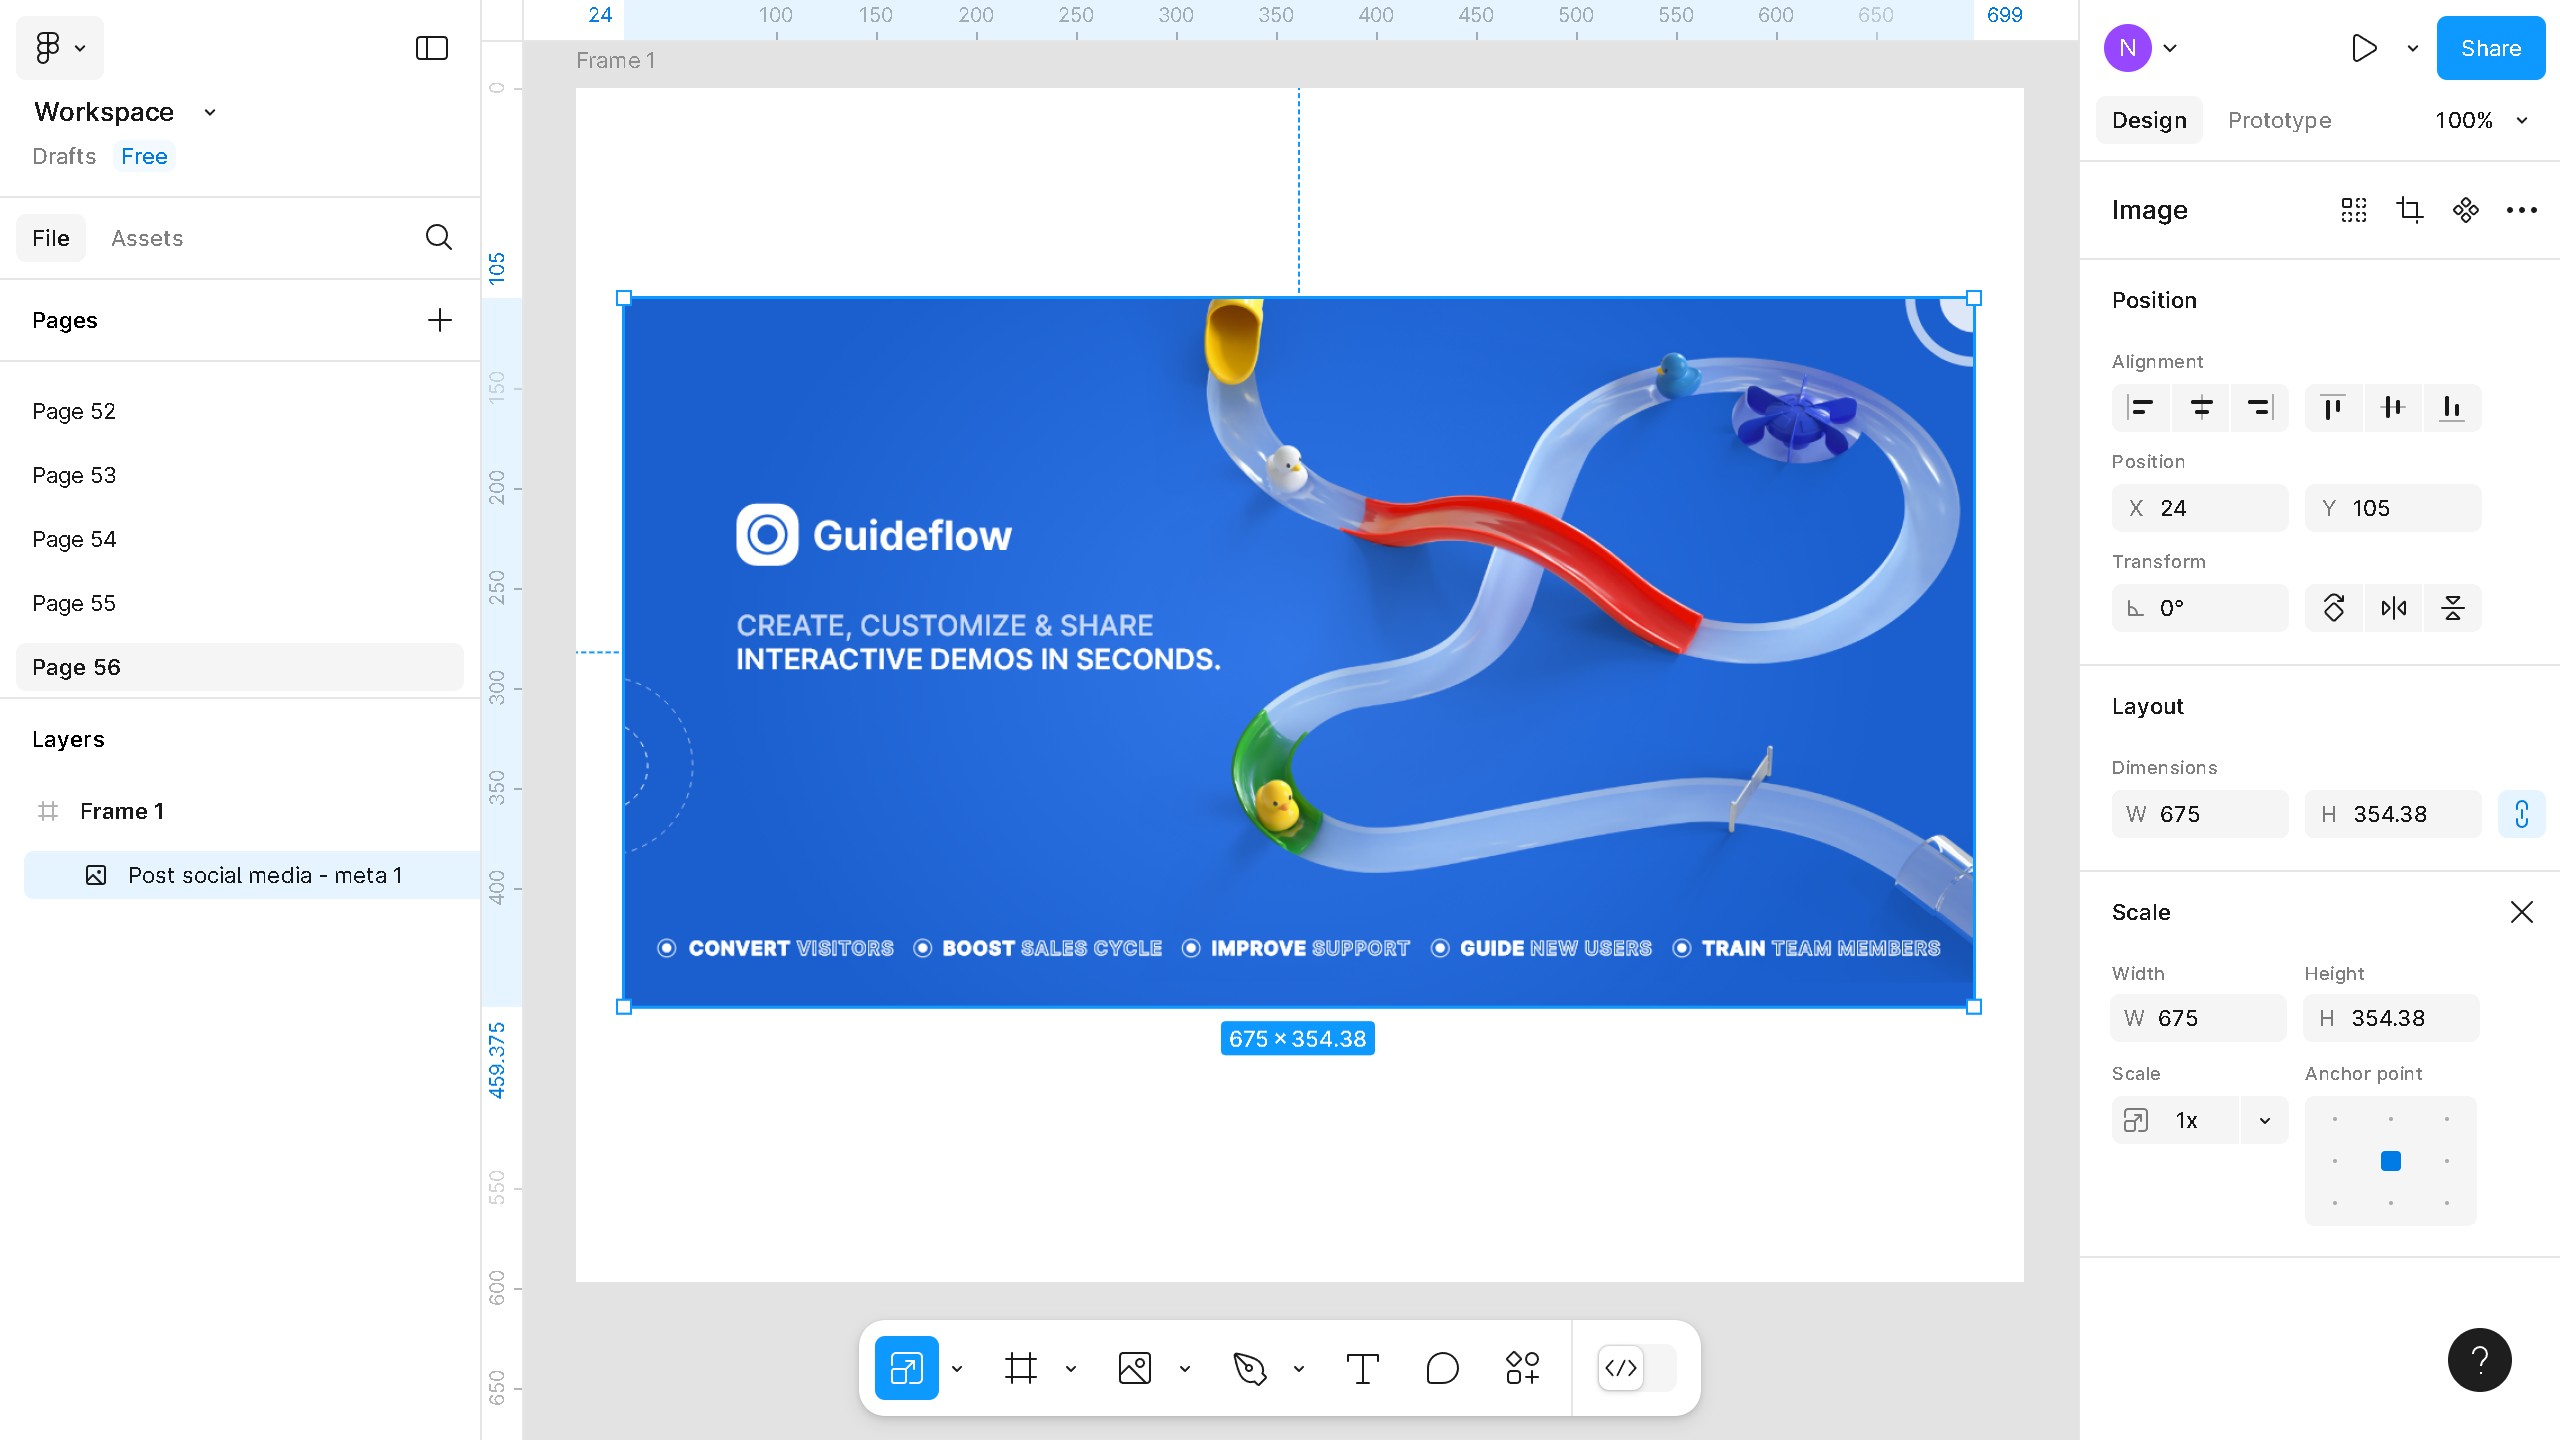2560x1440 pixels.
Task: Expand the Scale 1x dropdown
Action: point(2264,1121)
